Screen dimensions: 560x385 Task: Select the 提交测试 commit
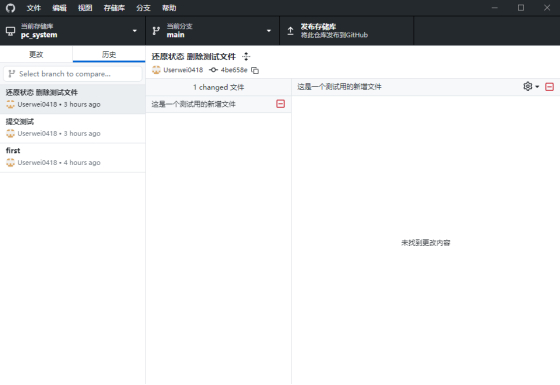[72, 128]
